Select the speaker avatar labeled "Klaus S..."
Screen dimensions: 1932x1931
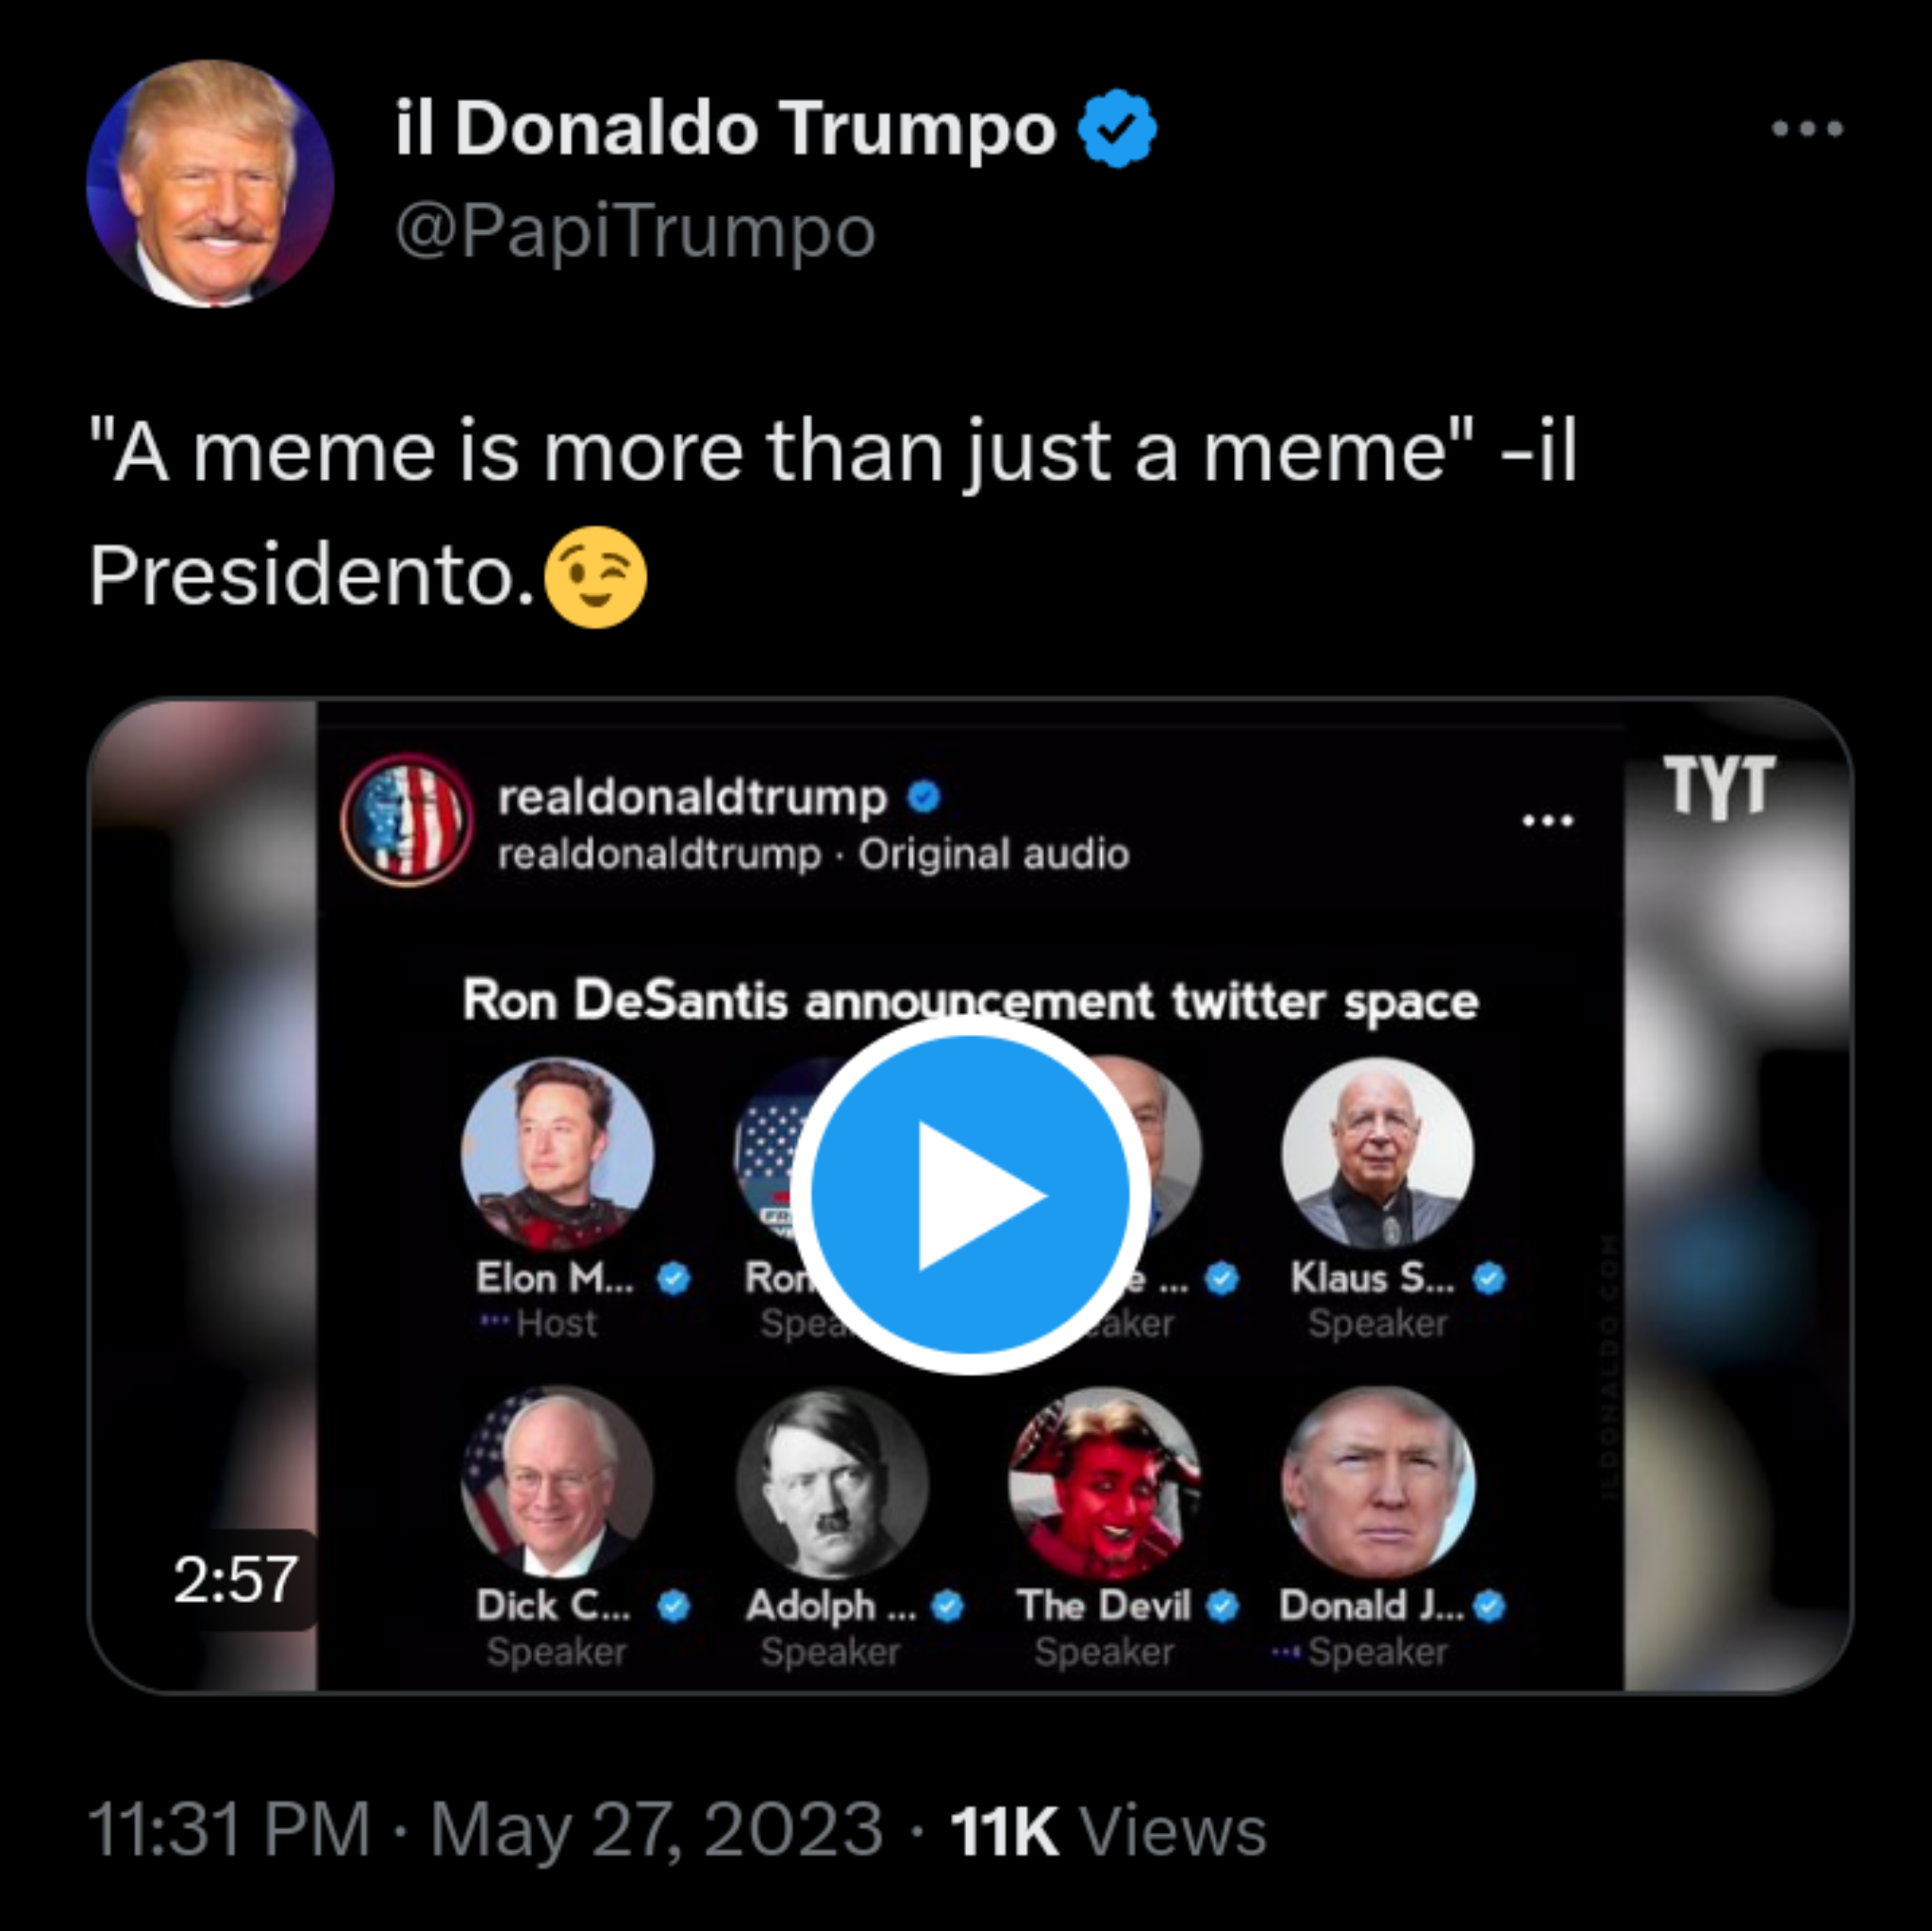[1377, 1153]
